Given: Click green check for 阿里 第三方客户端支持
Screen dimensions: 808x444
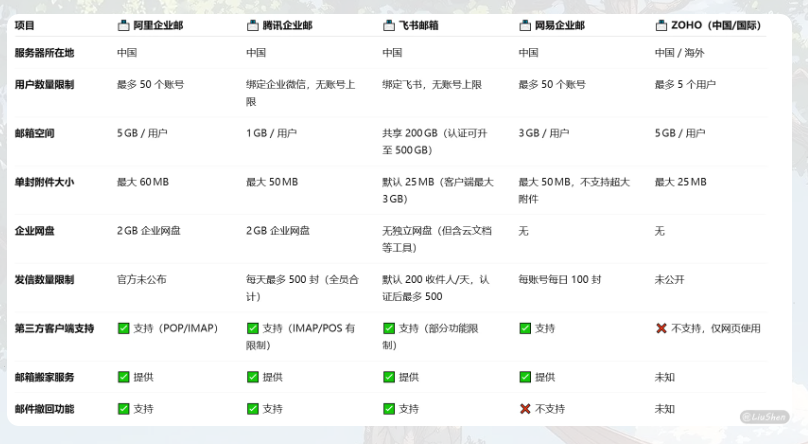Looking at the screenshot, I should tap(124, 328).
